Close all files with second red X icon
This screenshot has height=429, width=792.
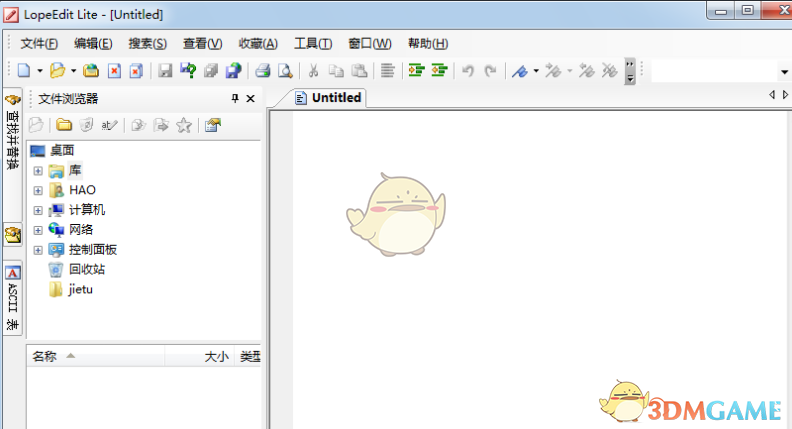[136, 71]
